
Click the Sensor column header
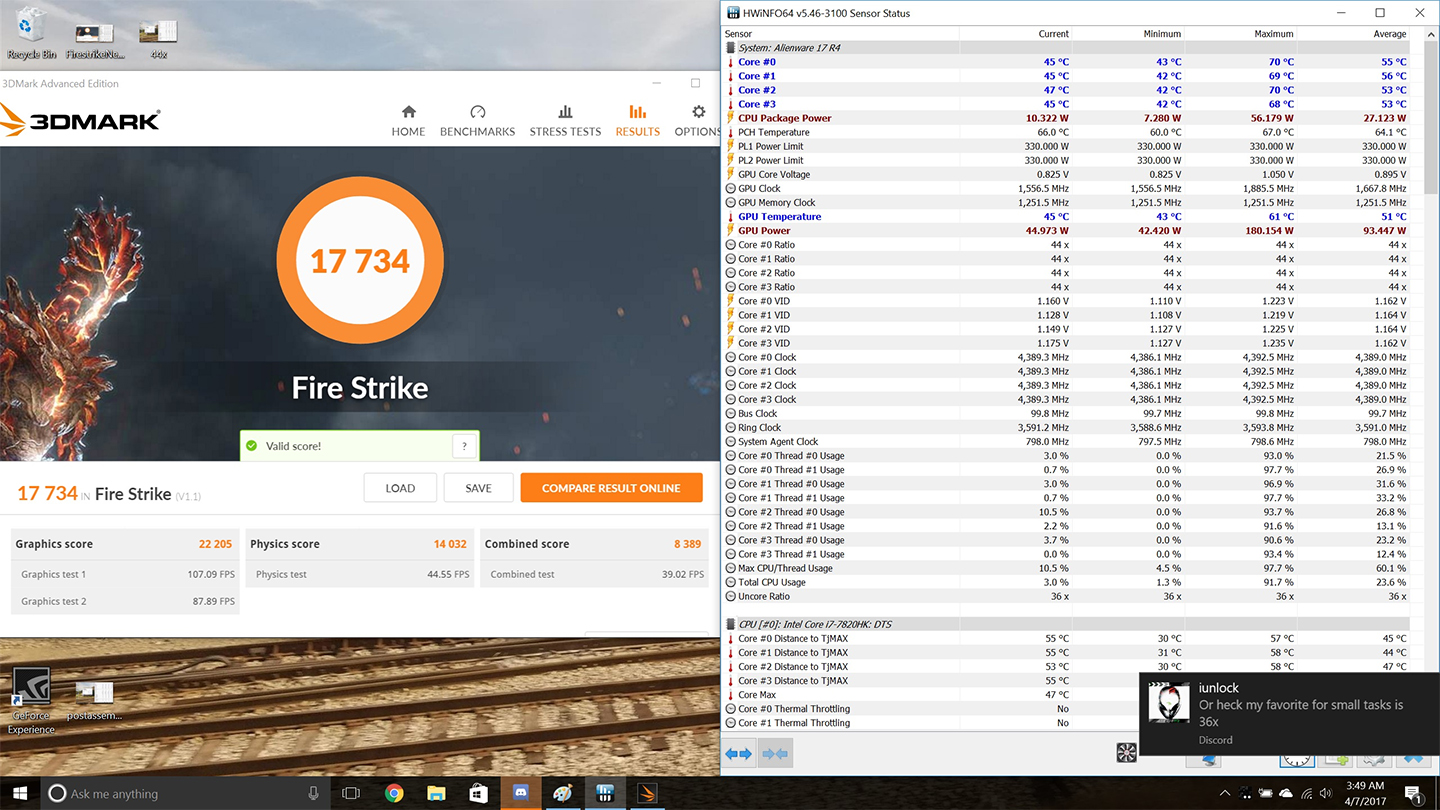pos(840,34)
